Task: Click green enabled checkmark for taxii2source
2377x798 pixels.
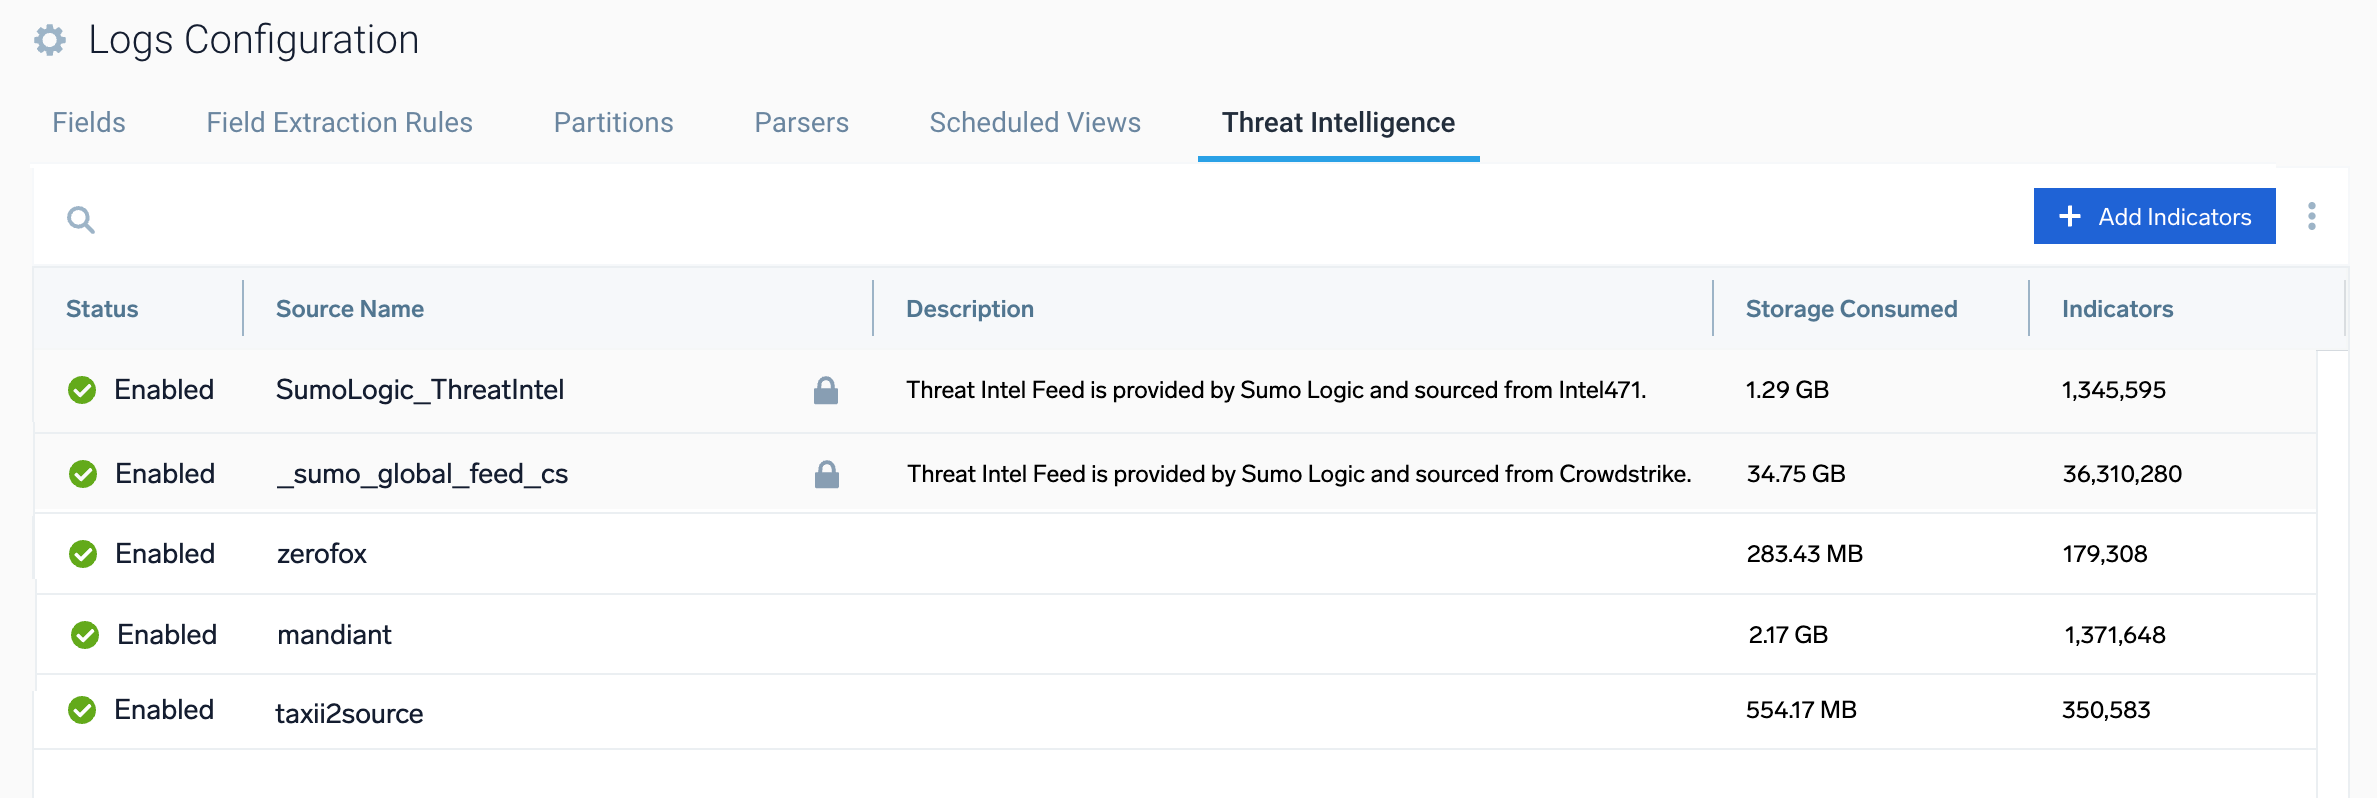Action: 82,710
